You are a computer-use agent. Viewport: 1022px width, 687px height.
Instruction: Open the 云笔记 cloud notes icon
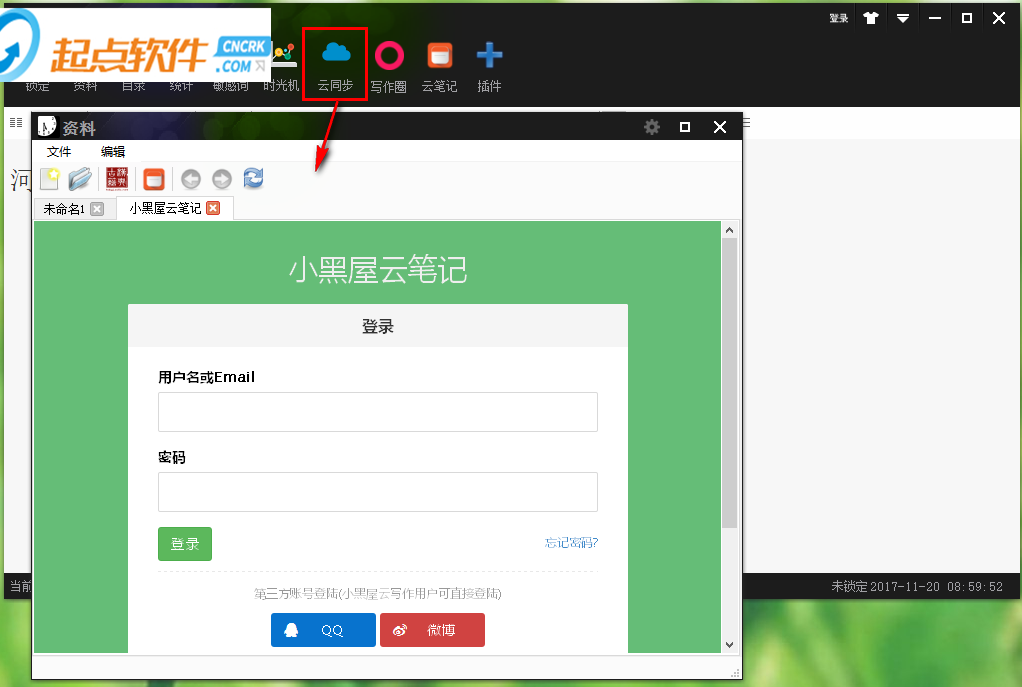coord(439,66)
